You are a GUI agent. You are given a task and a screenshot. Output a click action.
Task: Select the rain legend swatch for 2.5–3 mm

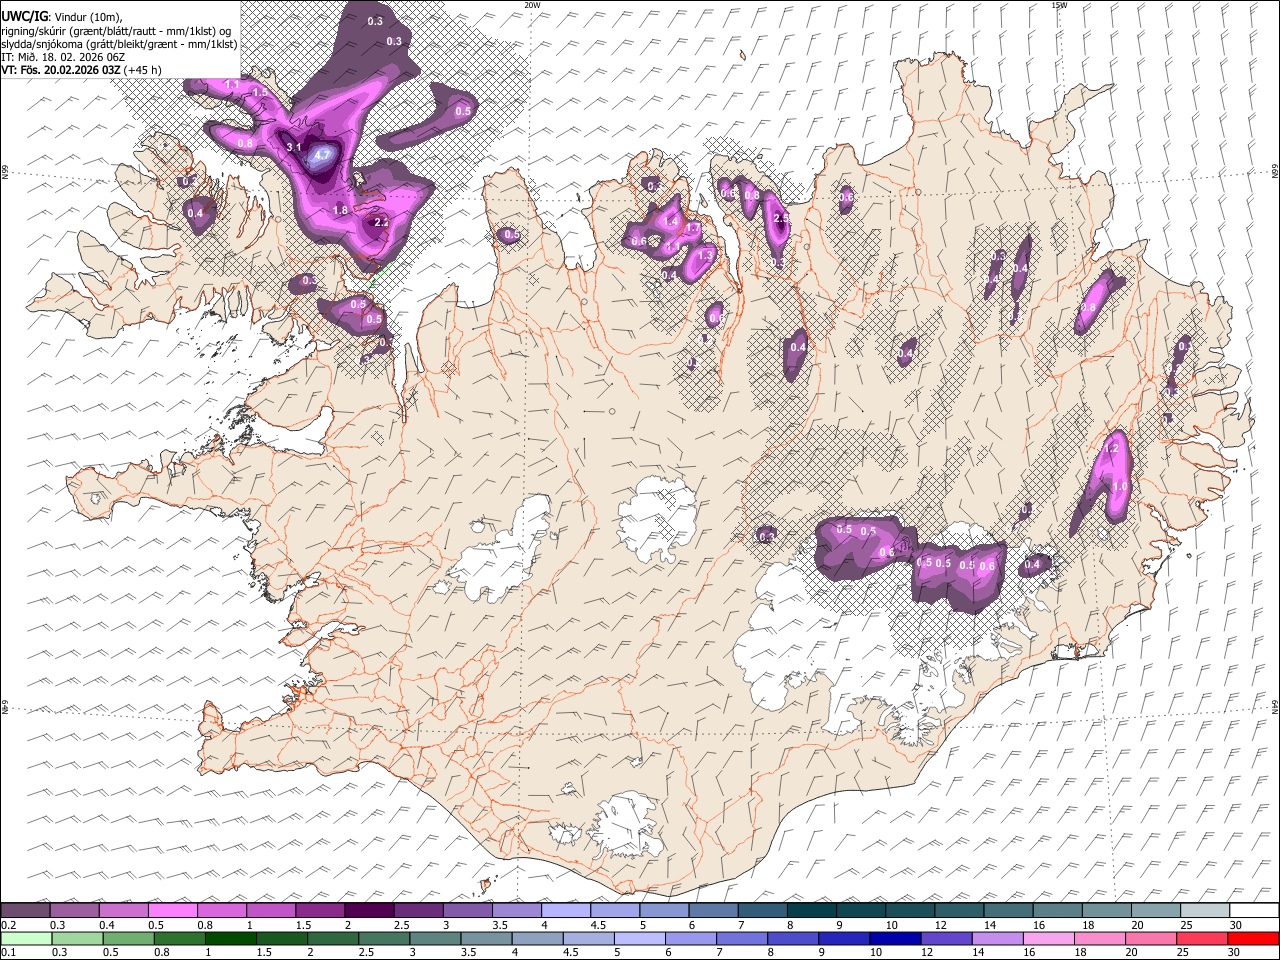pos(386,939)
